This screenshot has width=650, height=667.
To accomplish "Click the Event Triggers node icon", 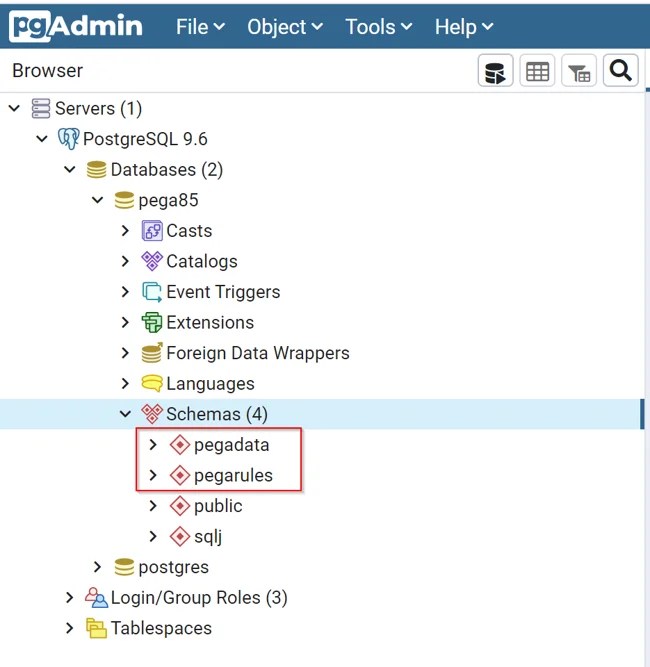I will pyautogui.click(x=152, y=292).
